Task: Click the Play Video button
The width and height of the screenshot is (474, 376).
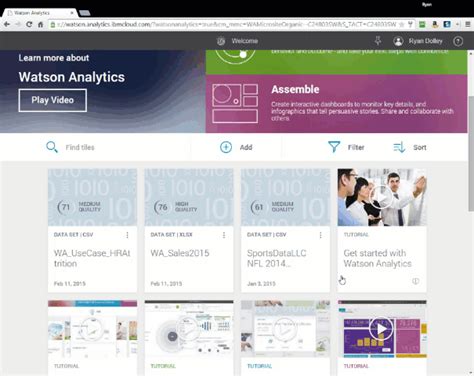Action: click(x=53, y=100)
